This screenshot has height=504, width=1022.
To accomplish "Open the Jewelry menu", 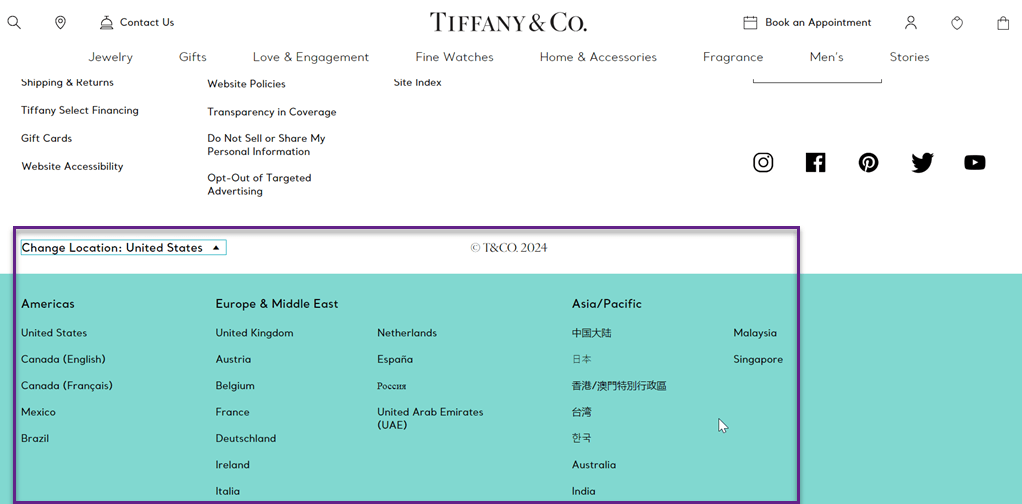I will pos(110,57).
